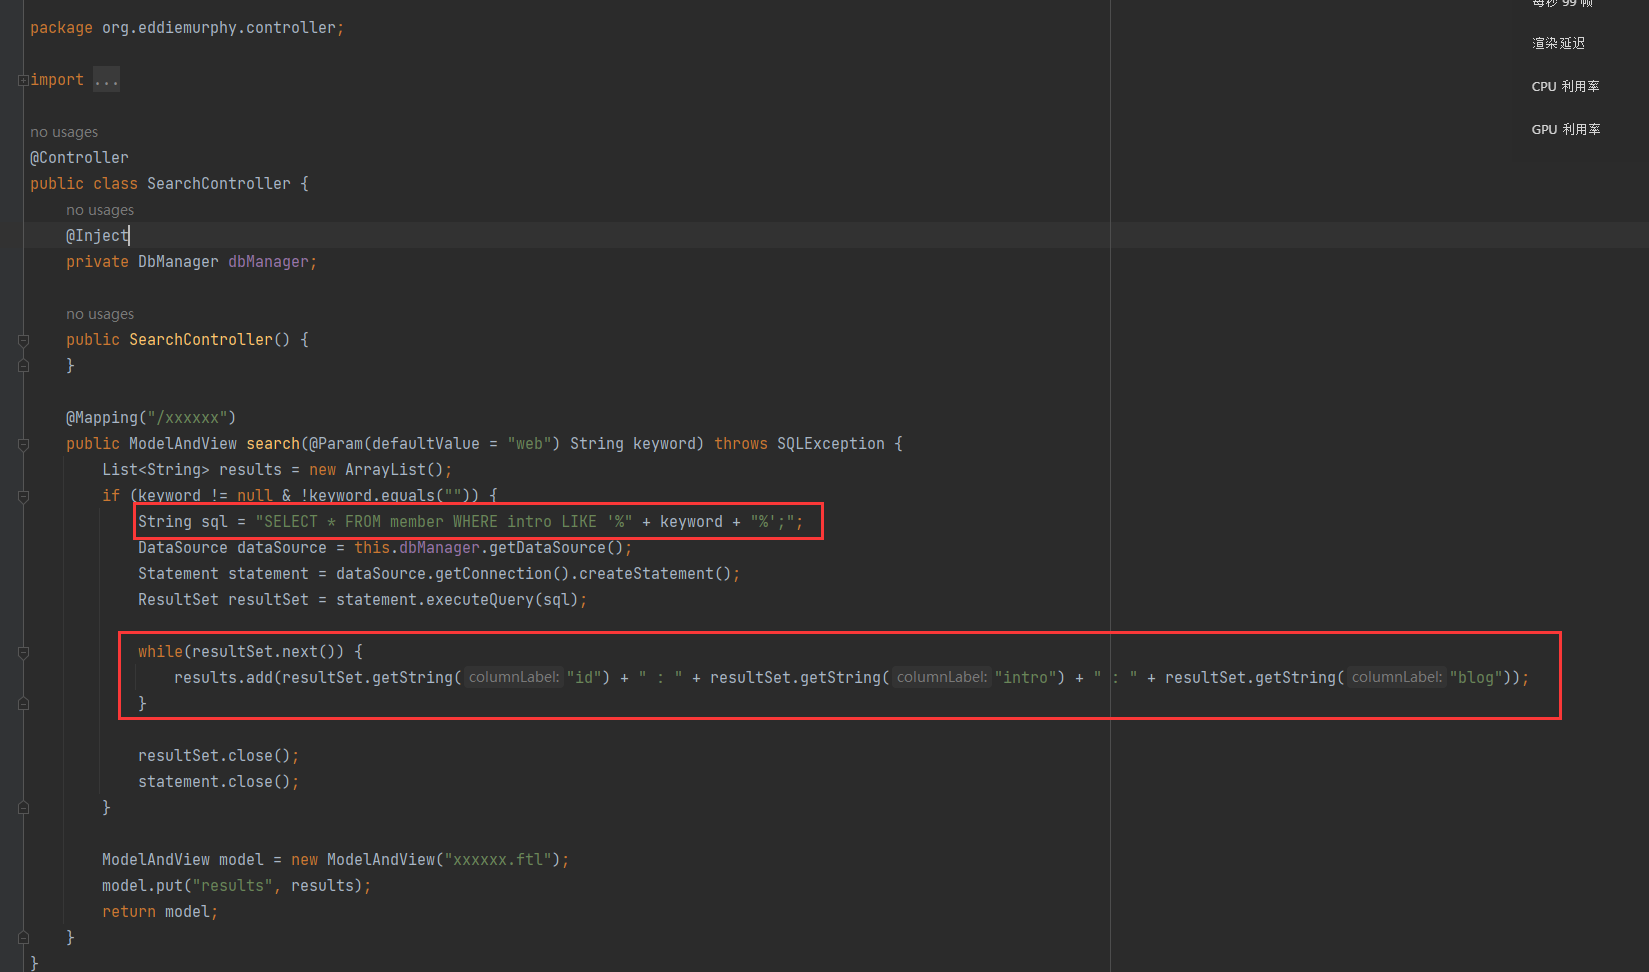Click fold end marker at search method closing brace

tap(23, 938)
